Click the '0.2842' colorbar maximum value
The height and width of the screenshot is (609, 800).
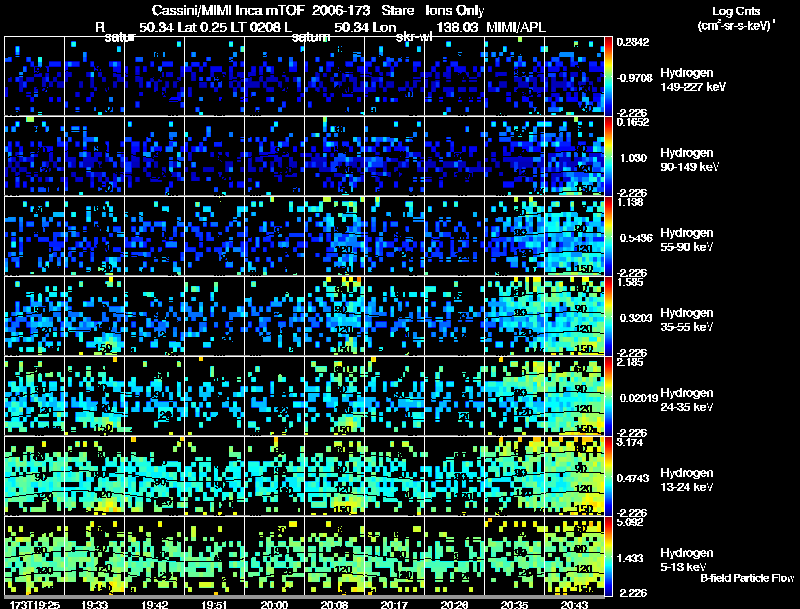(x=633, y=42)
